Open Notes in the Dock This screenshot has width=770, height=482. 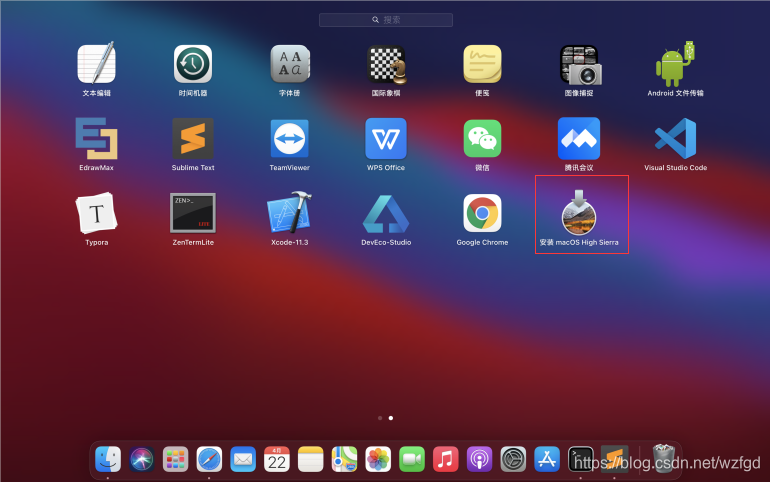[310, 459]
